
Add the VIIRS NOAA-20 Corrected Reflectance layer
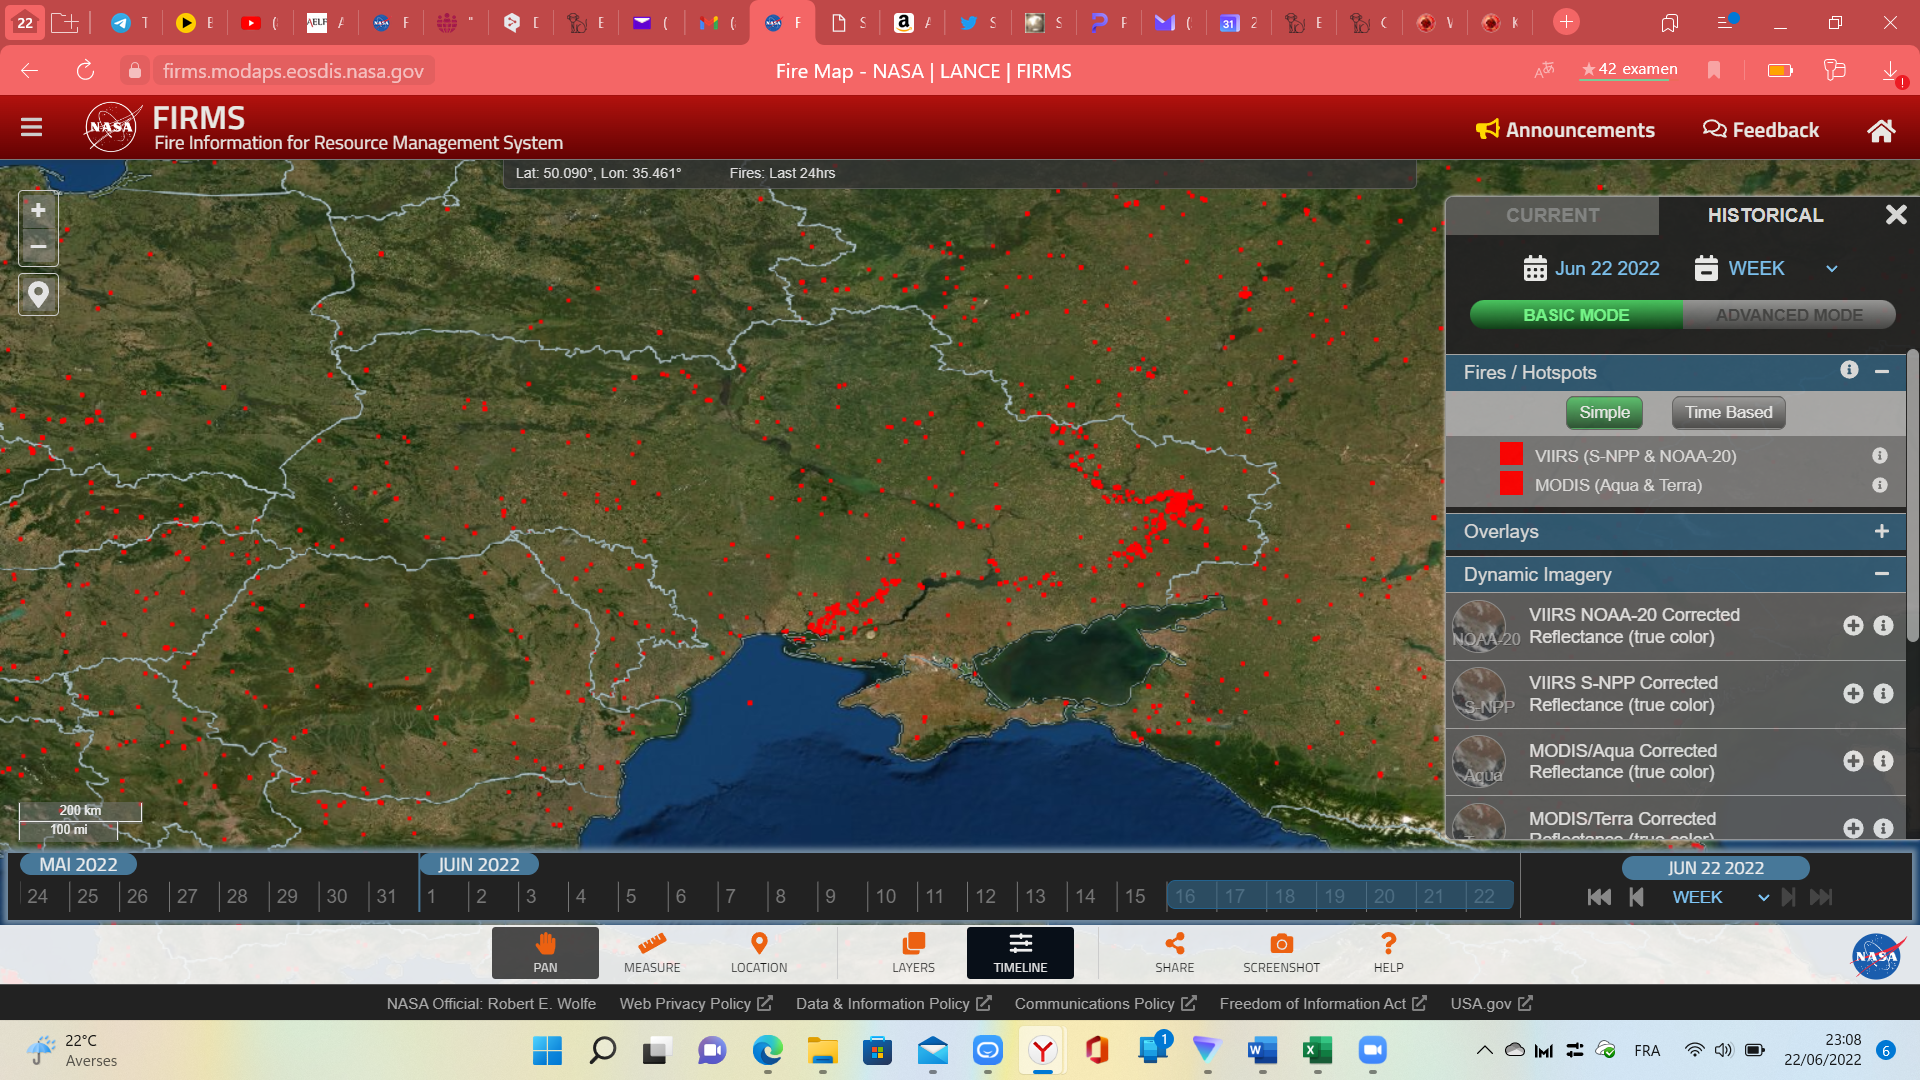point(1852,626)
